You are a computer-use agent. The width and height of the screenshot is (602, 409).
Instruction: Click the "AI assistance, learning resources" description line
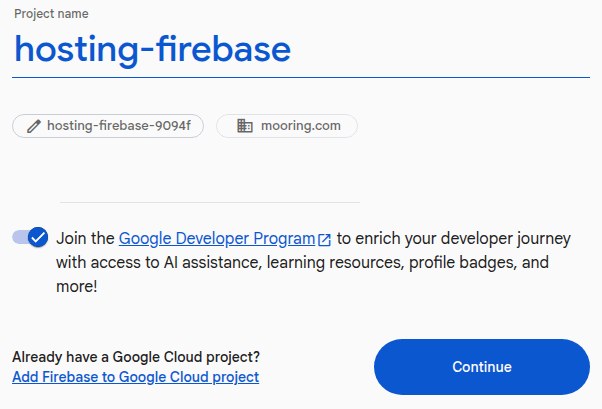point(303,263)
